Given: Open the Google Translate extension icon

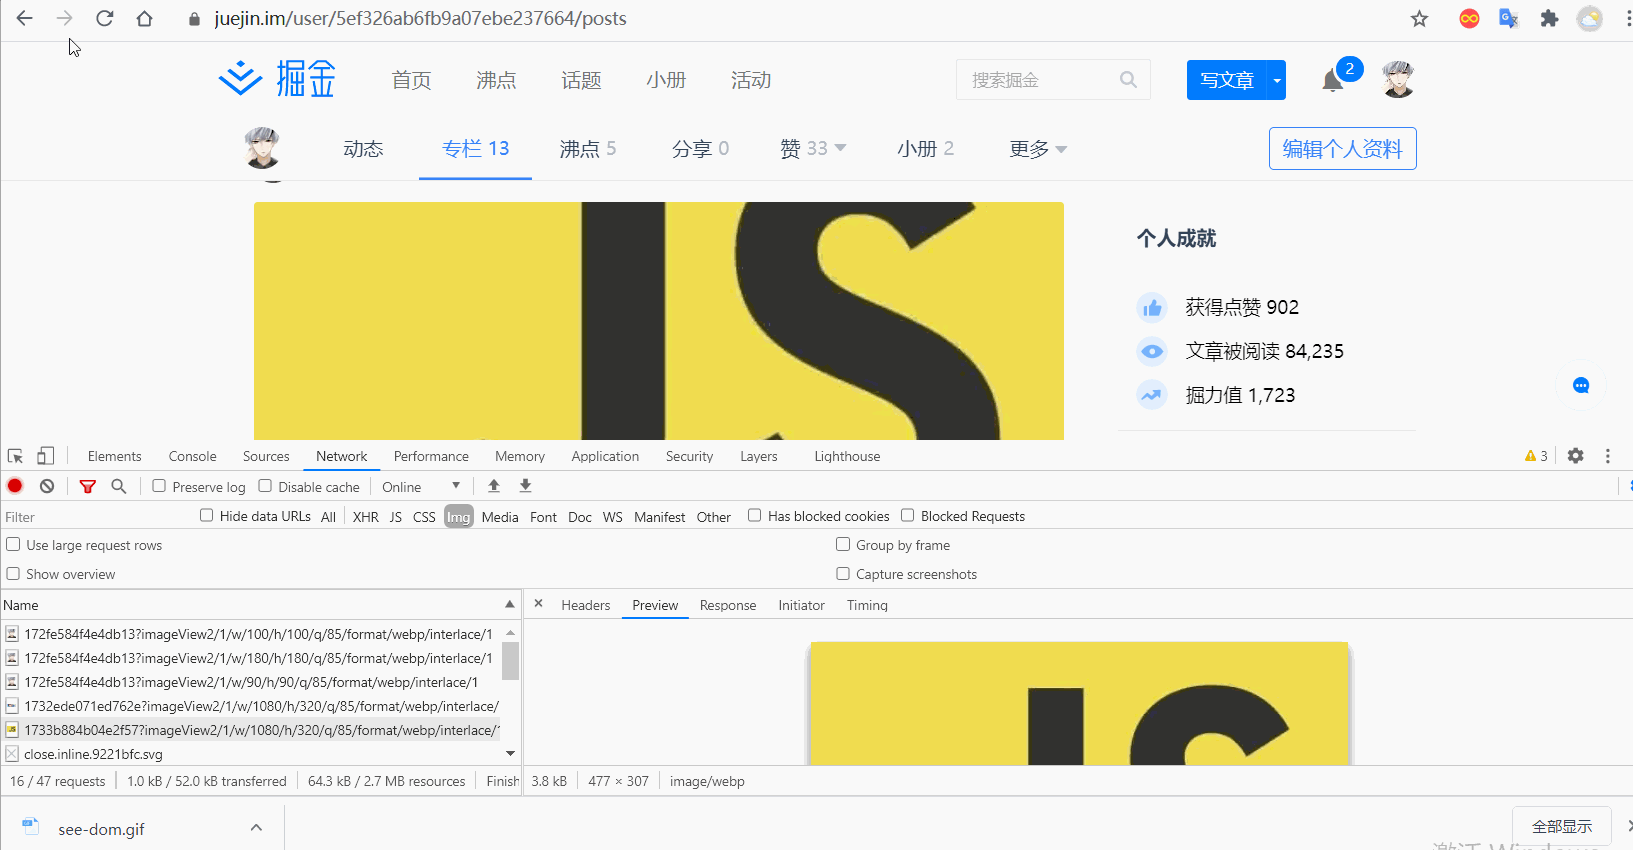Looking at the screenshot, I should [x=1509, y=19].
